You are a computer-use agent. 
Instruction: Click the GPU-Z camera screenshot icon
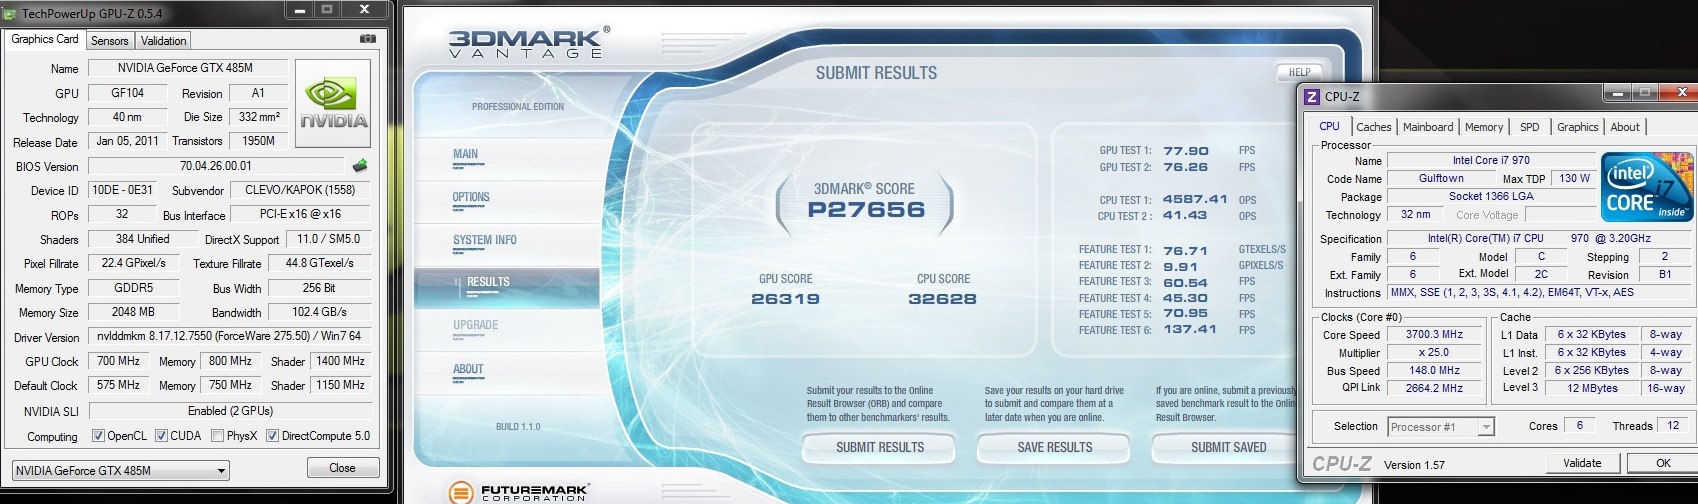tap(368, 39)
